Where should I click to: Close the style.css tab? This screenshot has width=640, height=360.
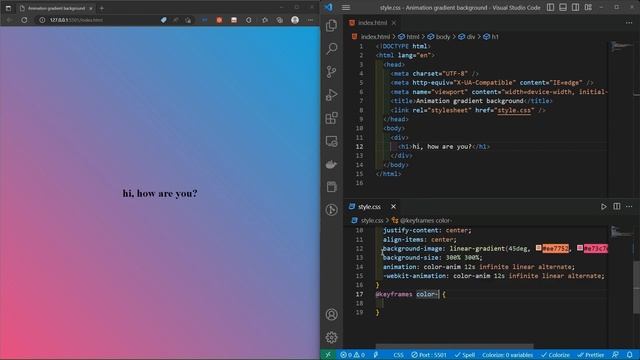point(393,207)
